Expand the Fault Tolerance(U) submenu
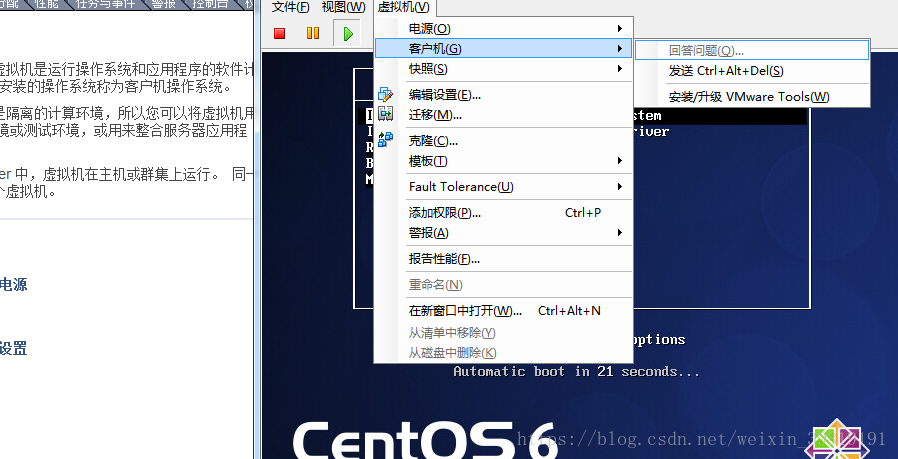898x459 pixels. [503, 187]
